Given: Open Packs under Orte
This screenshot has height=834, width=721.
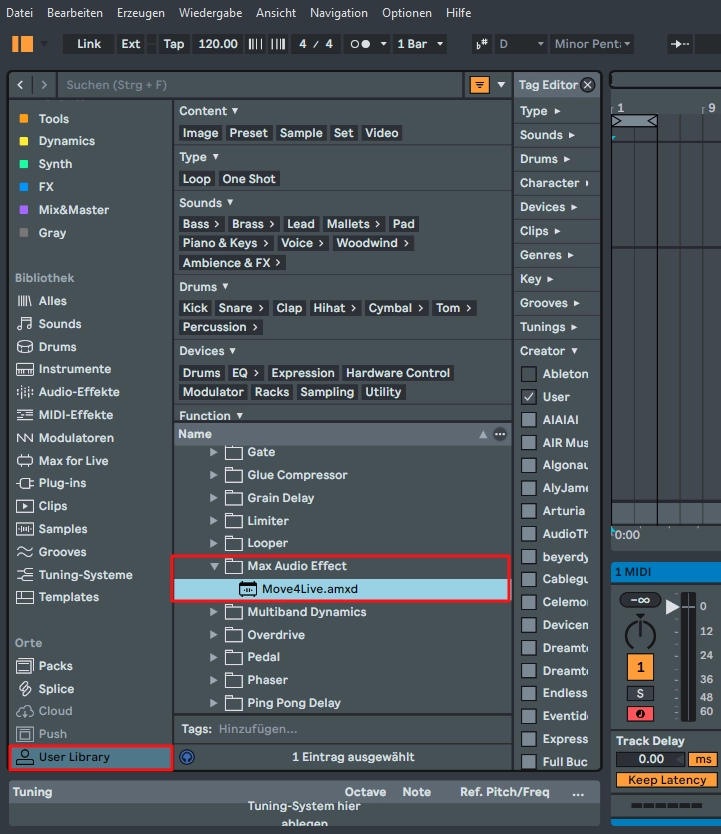Looking at the screenshot, I should click(x=44, y=665).
